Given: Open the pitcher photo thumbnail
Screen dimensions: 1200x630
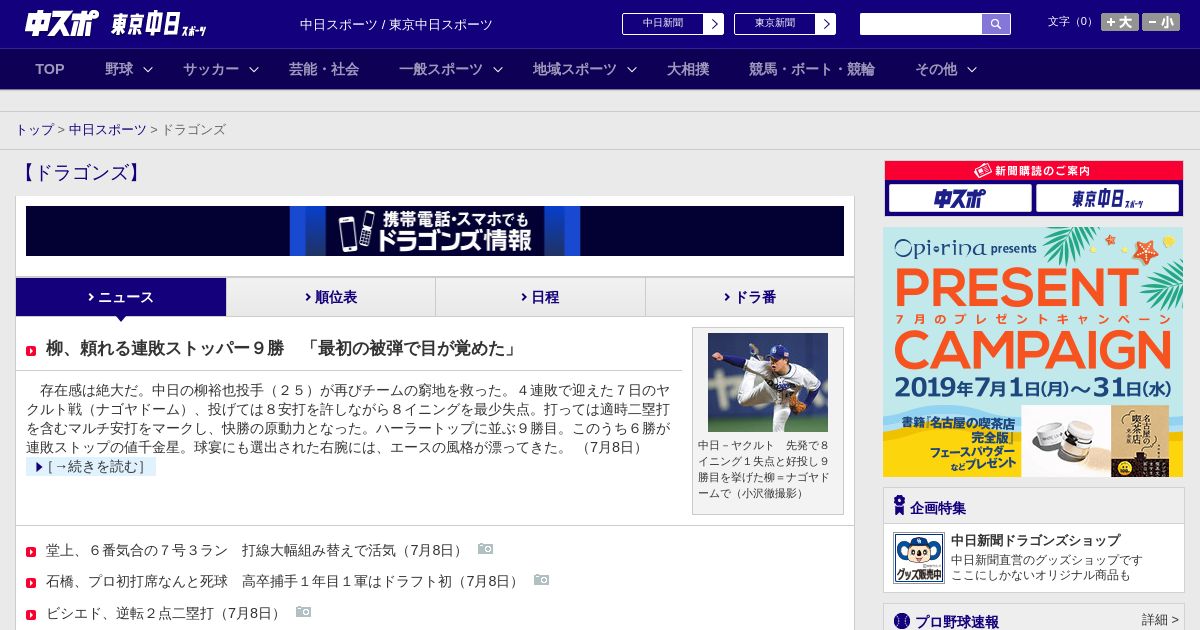Looking at the screenshot, I should pos(768,382).
